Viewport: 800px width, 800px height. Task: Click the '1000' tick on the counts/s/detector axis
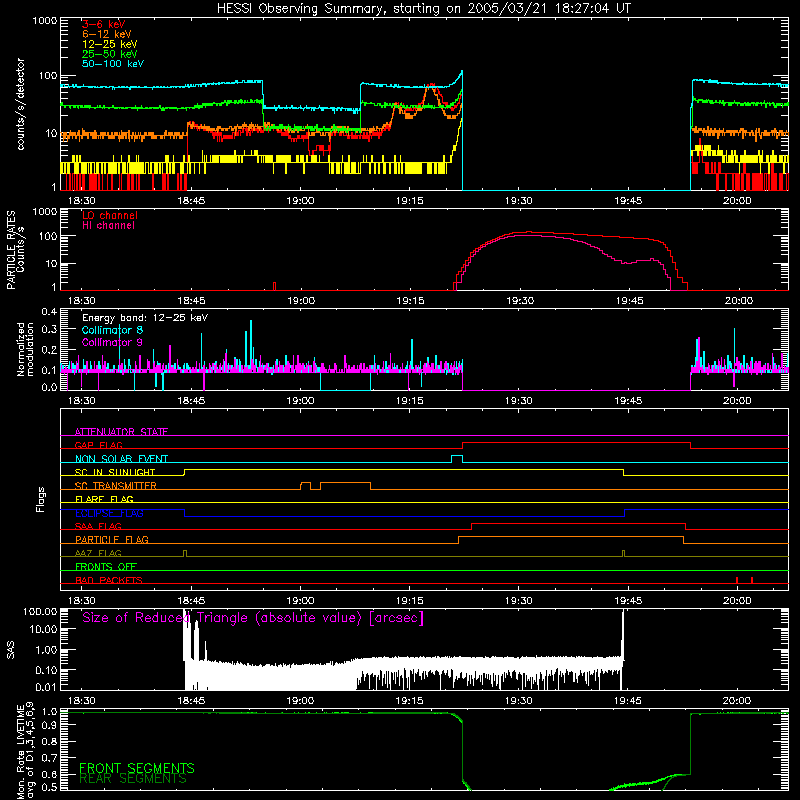[x=44, y=21]
